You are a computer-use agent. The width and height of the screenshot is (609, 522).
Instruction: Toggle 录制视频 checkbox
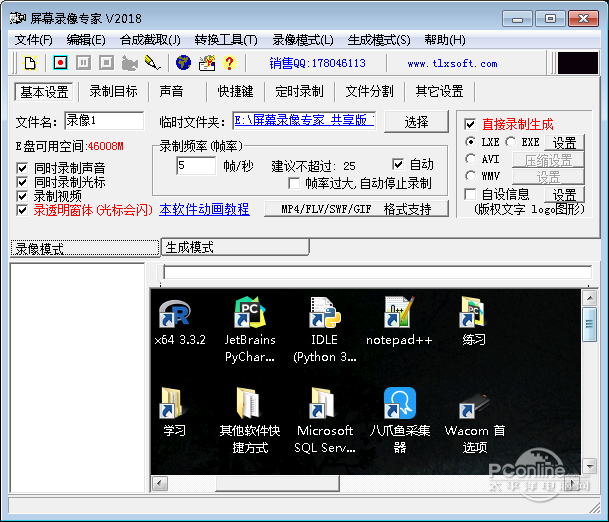click(x=22, y=196)
